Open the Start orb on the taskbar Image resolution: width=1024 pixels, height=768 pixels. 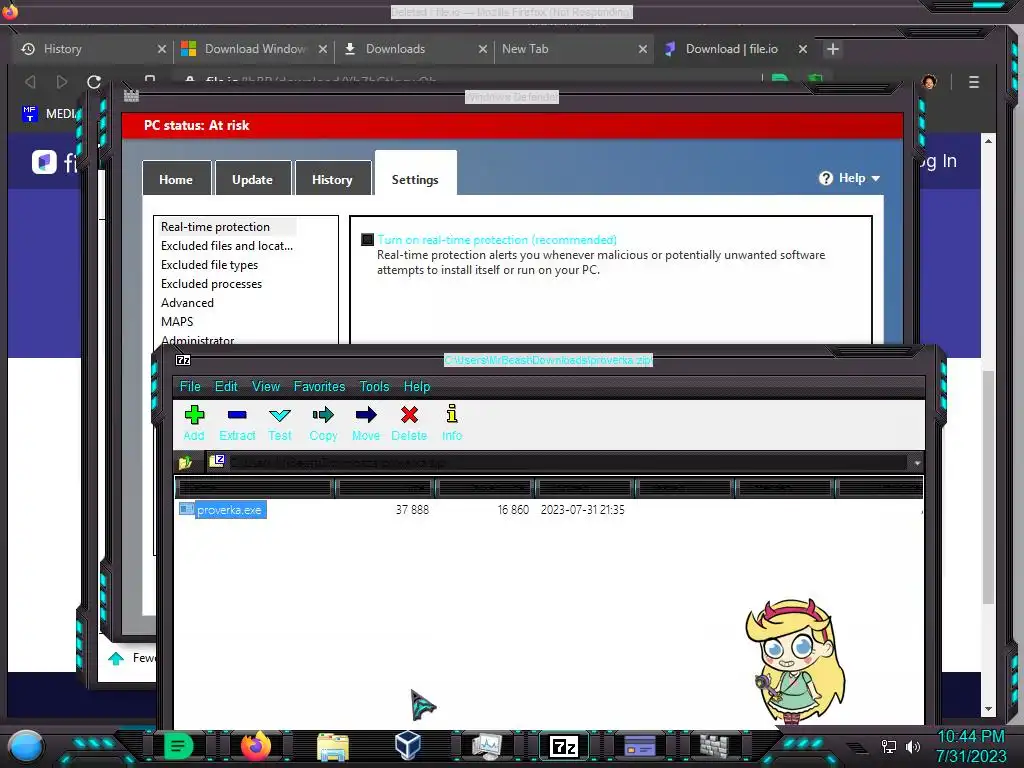[26, 746]
